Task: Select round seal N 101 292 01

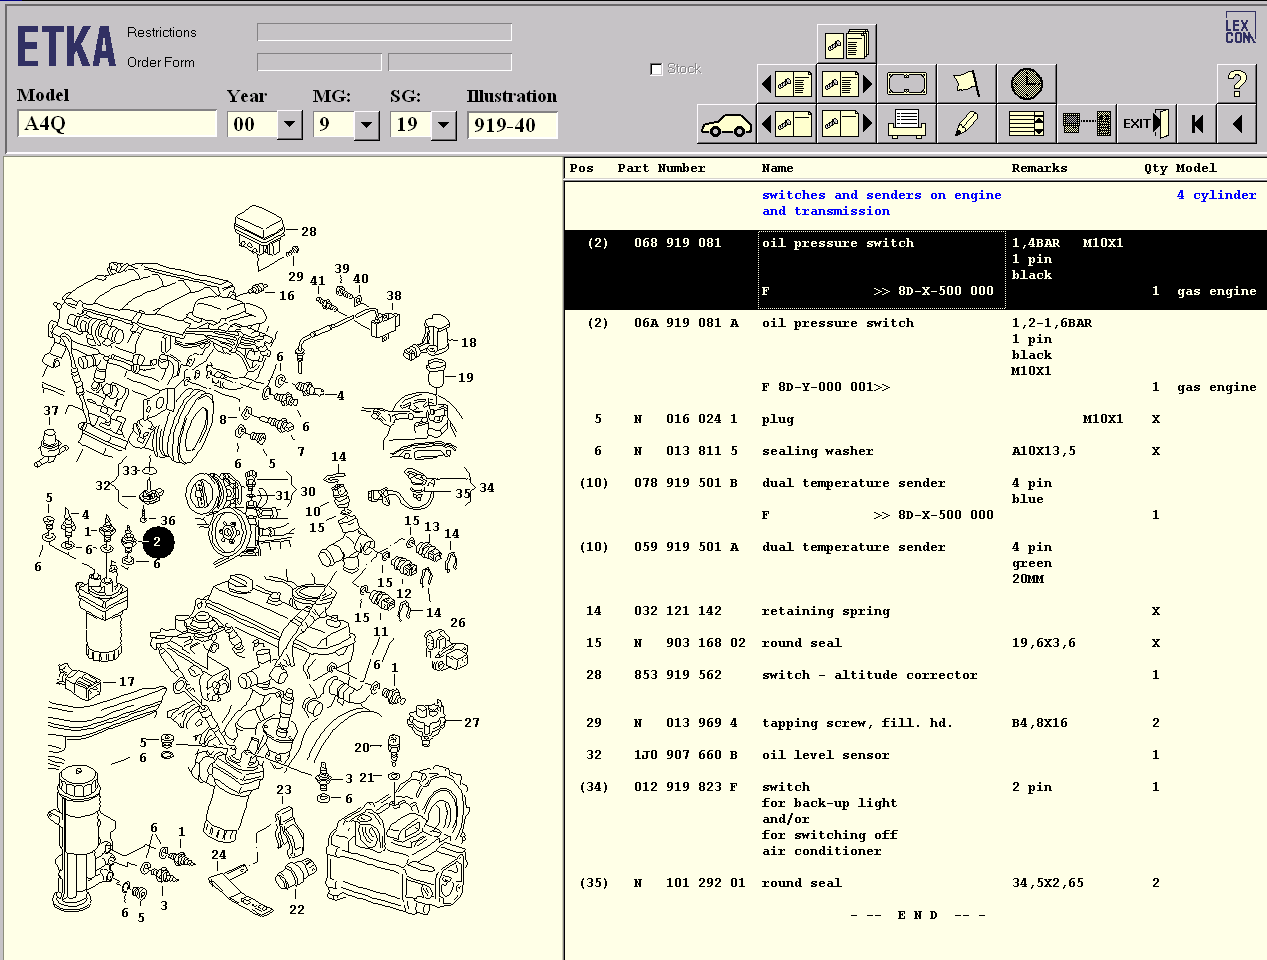Action: (x=915, y=883)
